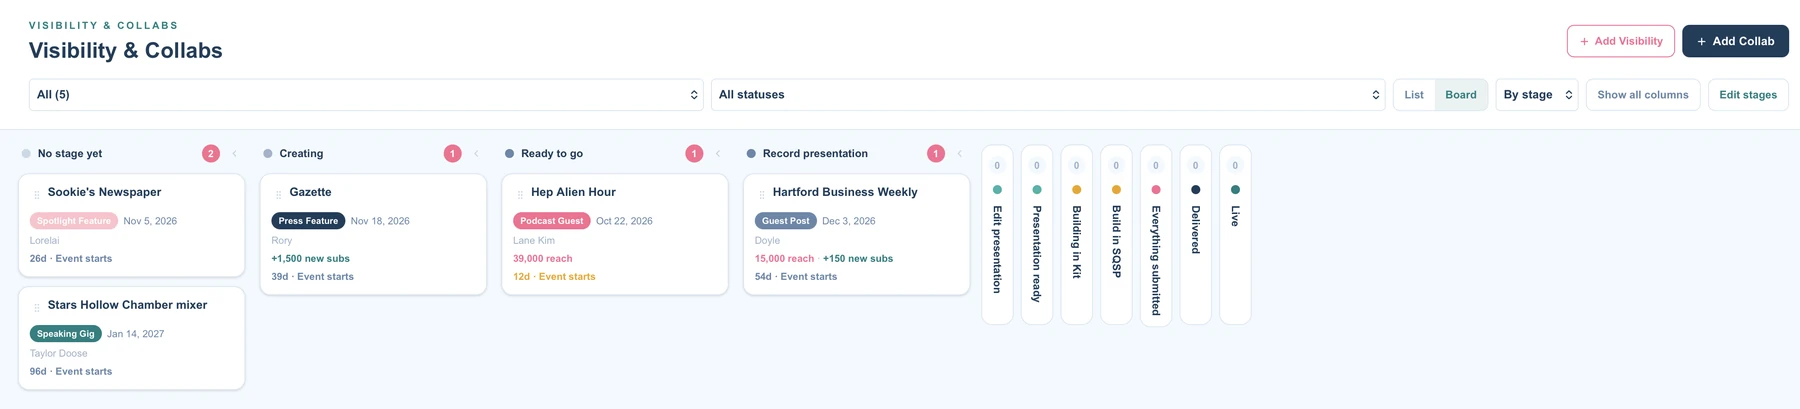
Task: Click the Guest Post tag
Action: 786,221
